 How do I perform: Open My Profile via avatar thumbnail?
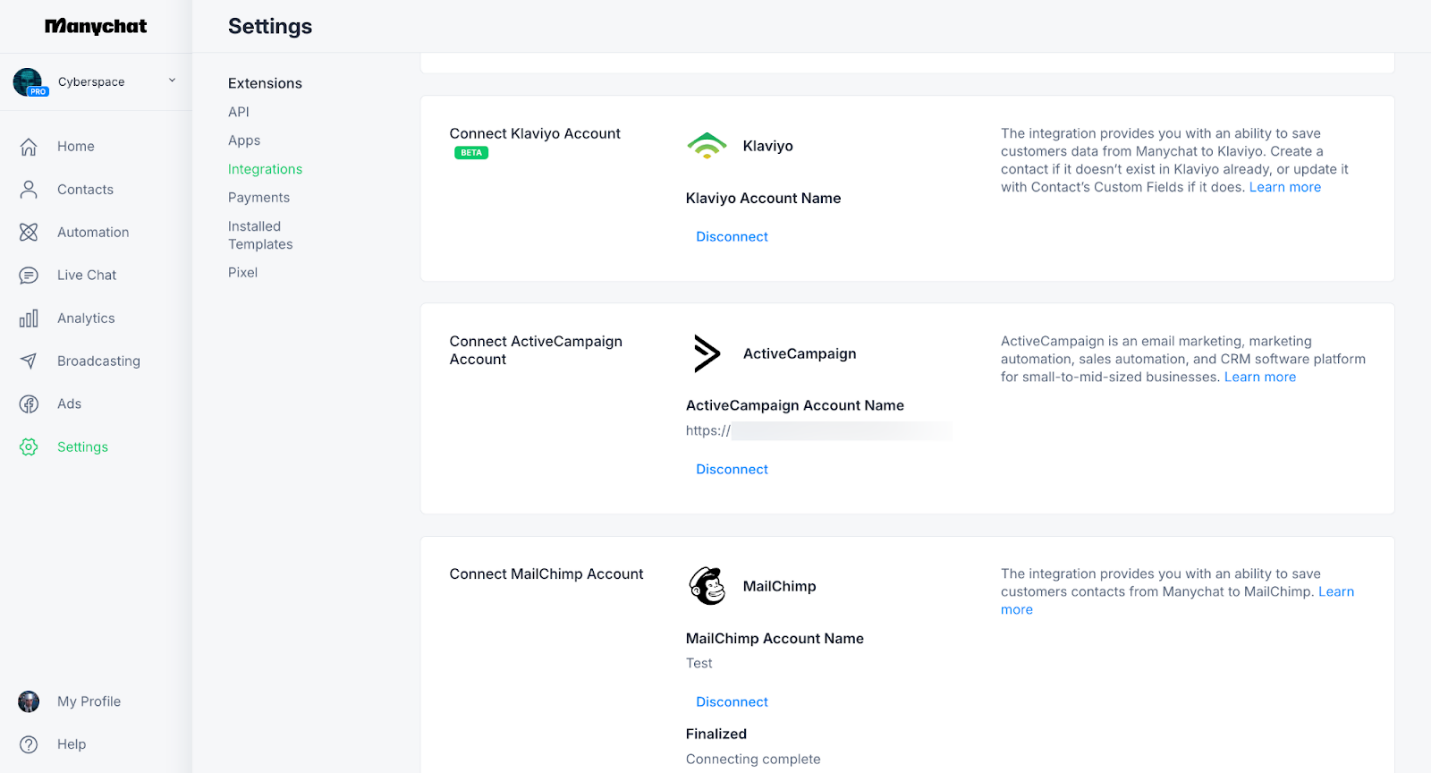pyautogui.click(x=29, y=702)
